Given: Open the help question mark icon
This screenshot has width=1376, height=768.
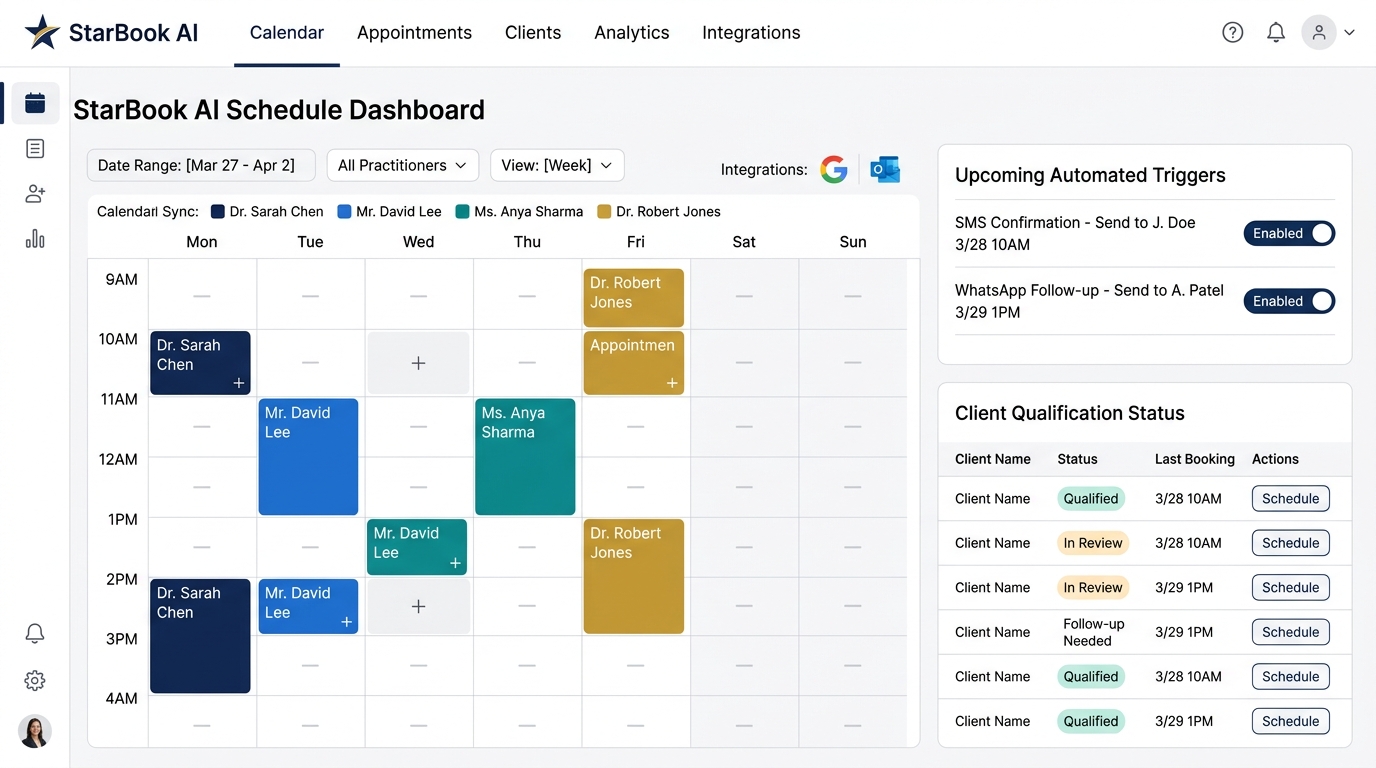Looking at the screenshot, I should tap(1233, 33).
